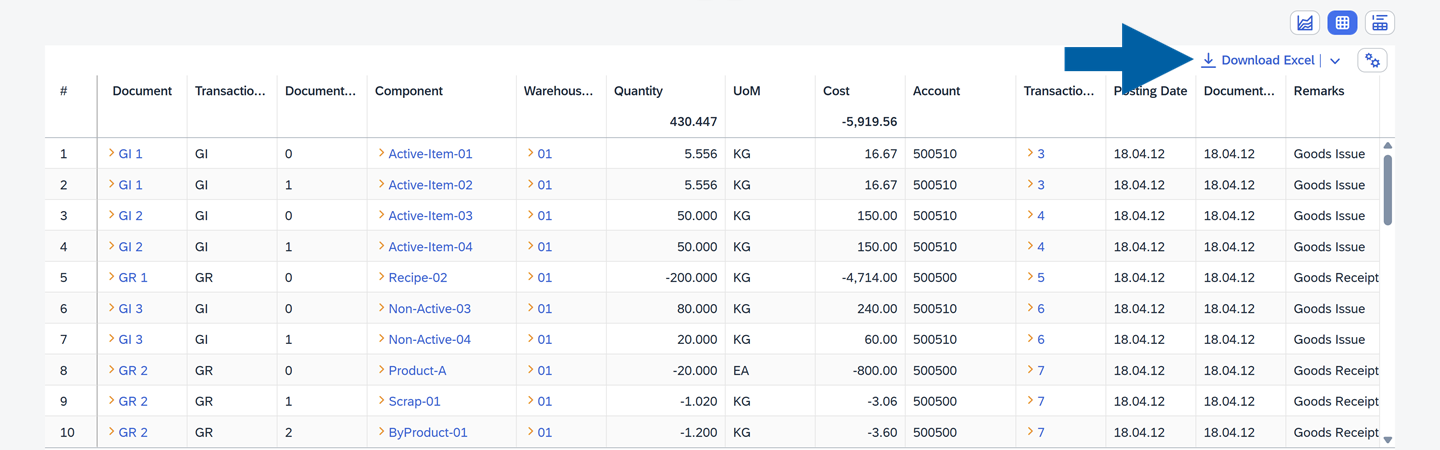Sort by the Quantity column header
Image resolution: width=1440 pixels, height=450 pixels.
638,91
